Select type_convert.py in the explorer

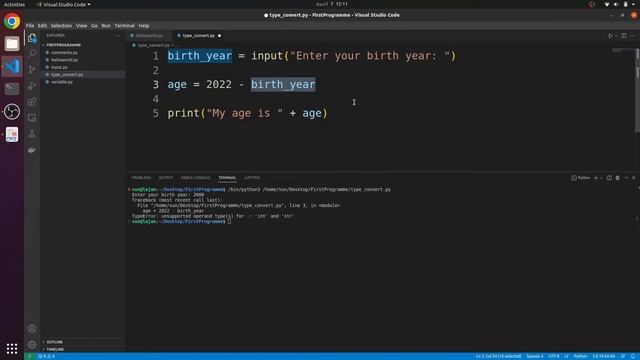(67, 75)
